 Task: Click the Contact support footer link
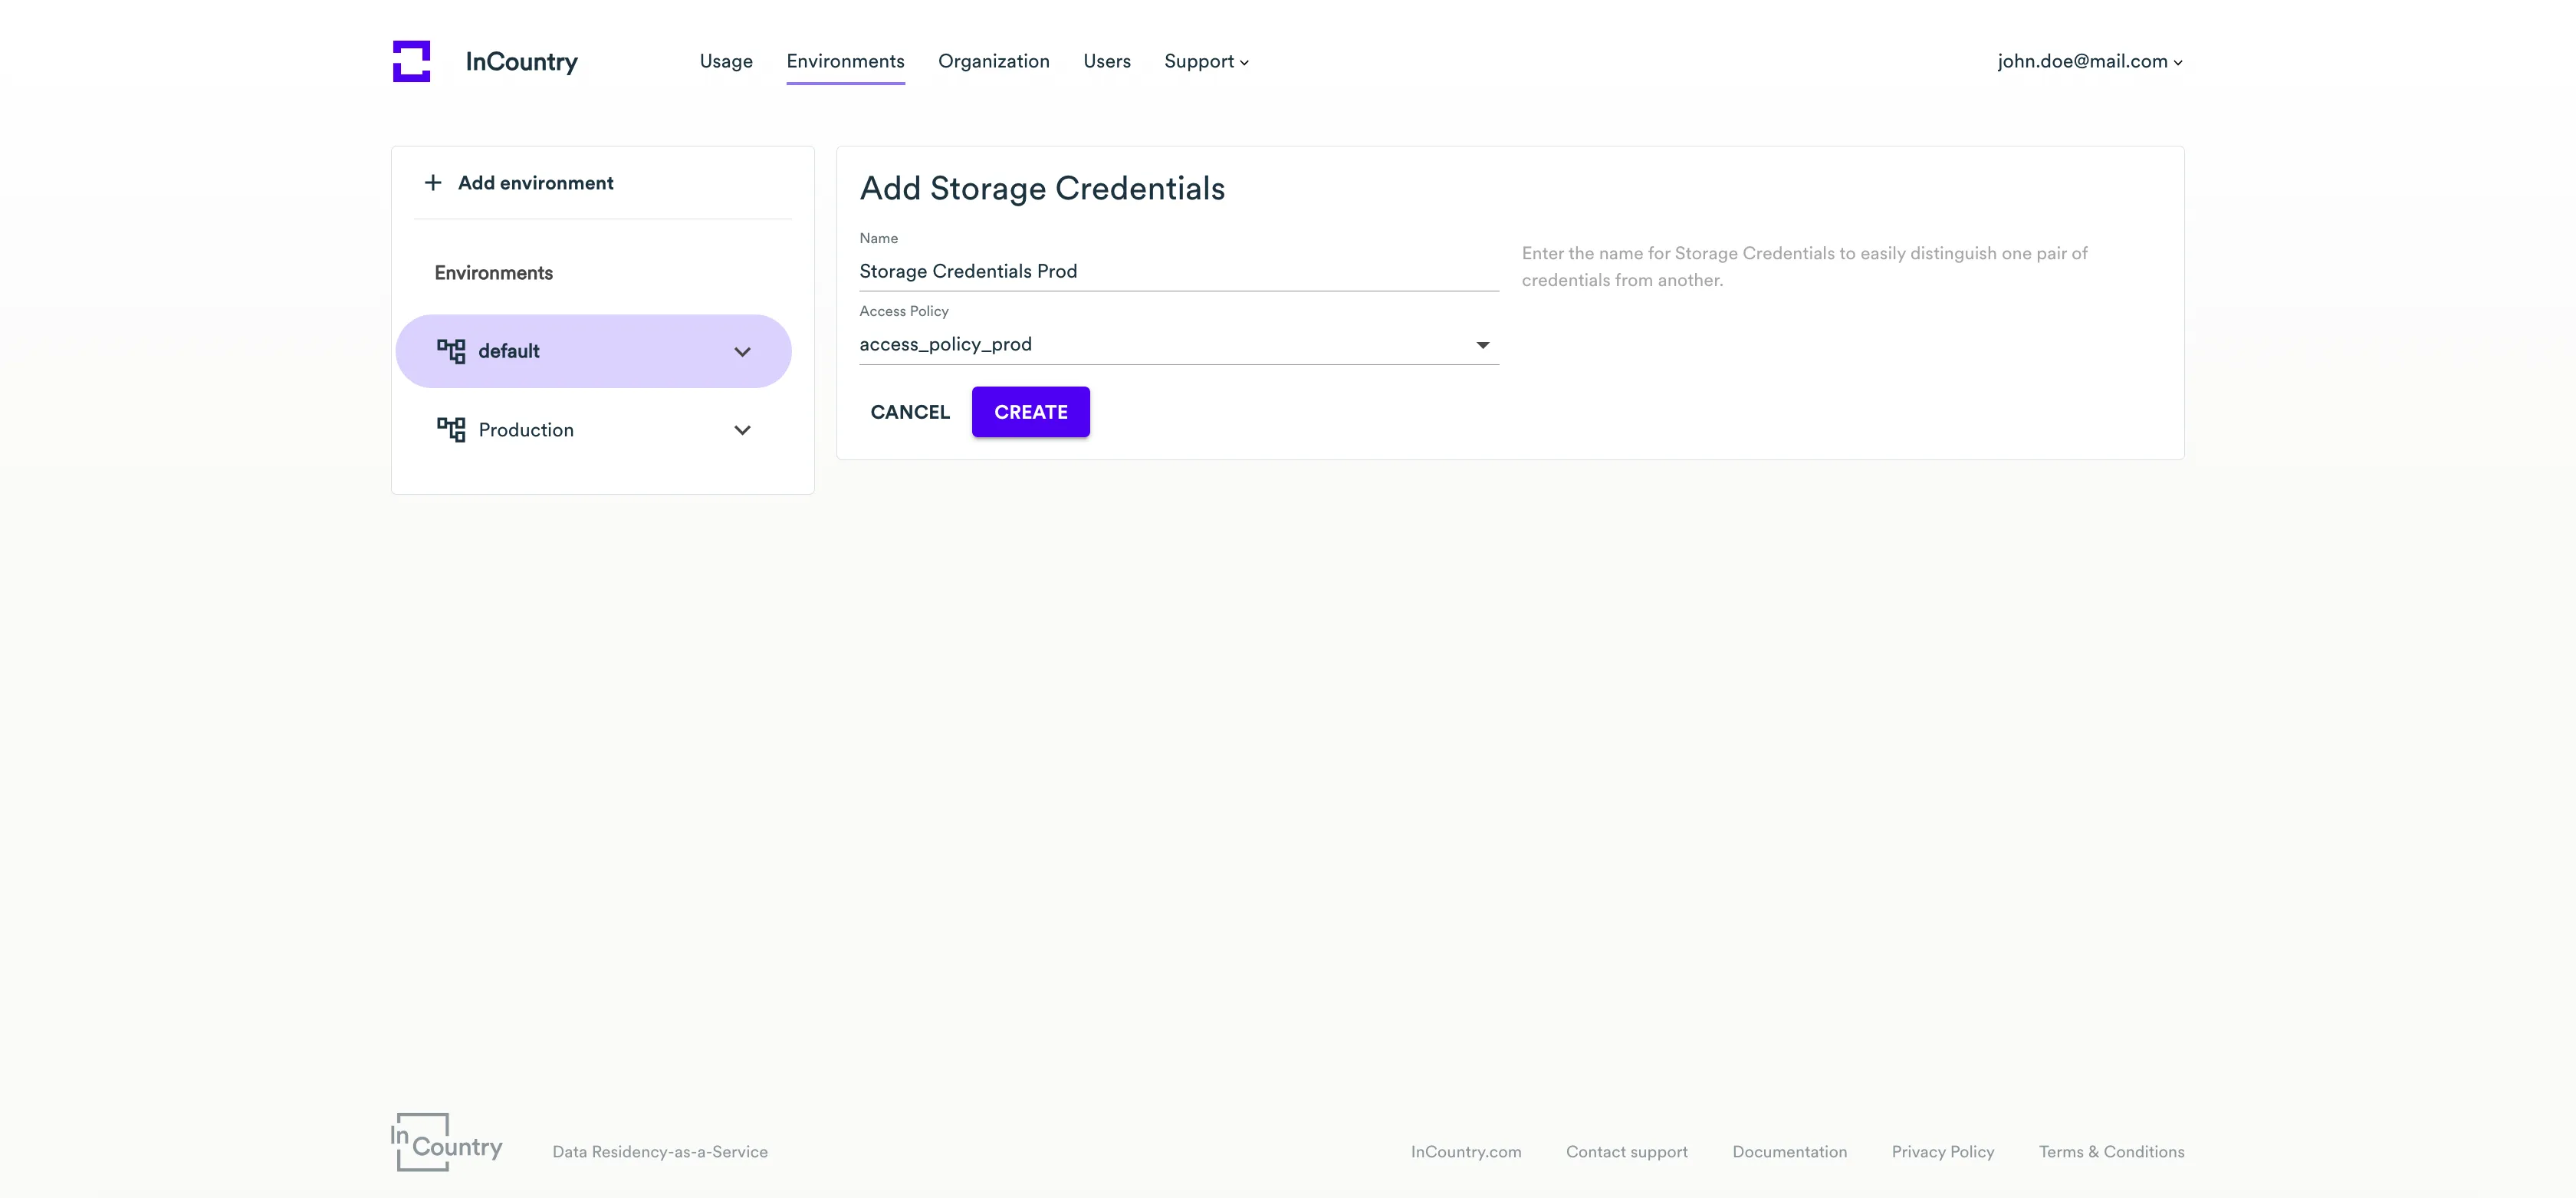click(x=1626, y=1152)
